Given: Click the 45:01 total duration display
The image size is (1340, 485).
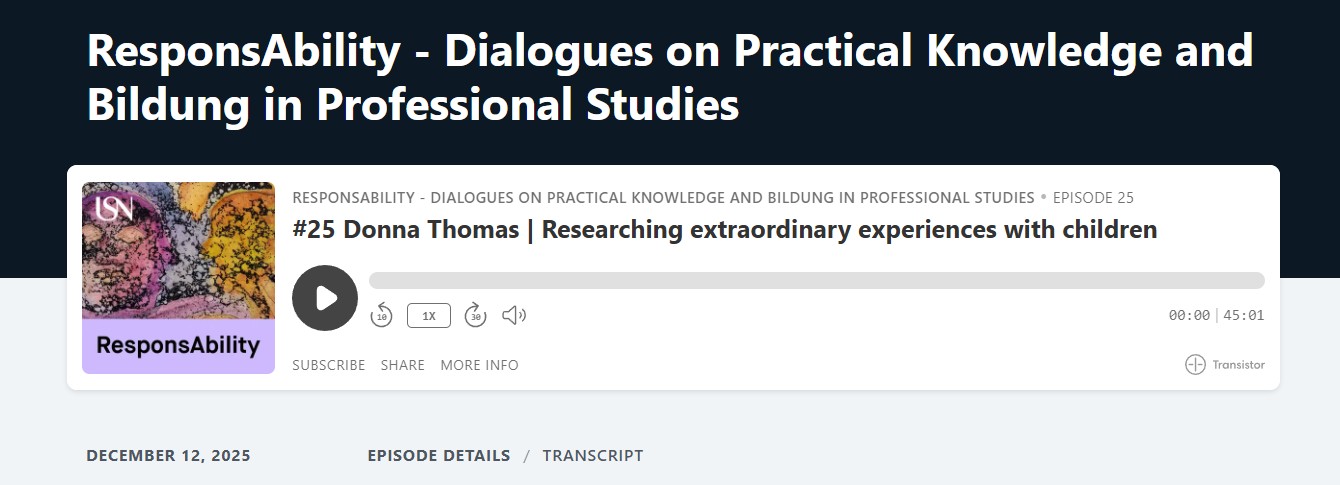Looking at the screenshot, I should 1244,315.
